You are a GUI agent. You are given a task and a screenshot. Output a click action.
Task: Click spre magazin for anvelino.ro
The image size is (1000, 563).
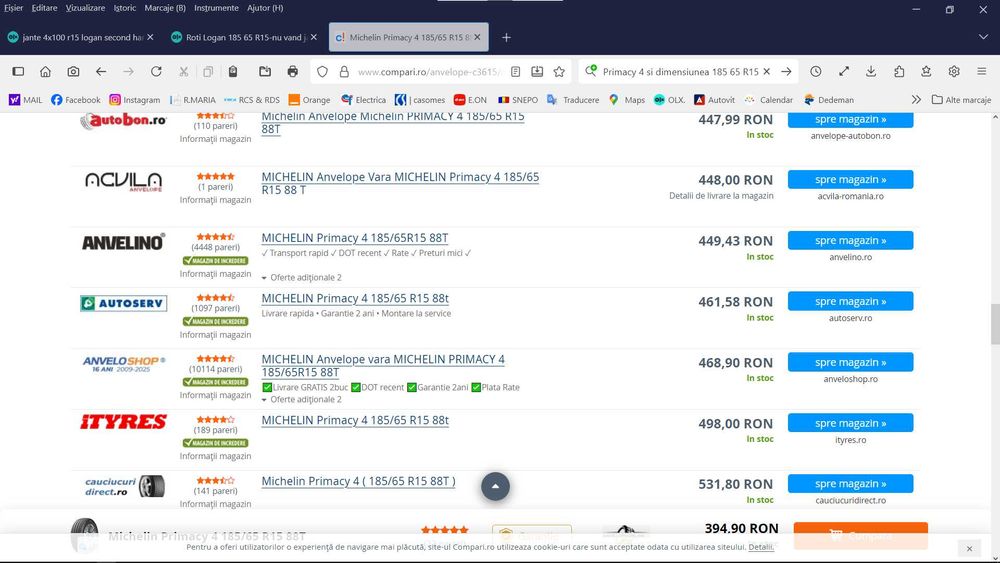click(x=850, y=240)
